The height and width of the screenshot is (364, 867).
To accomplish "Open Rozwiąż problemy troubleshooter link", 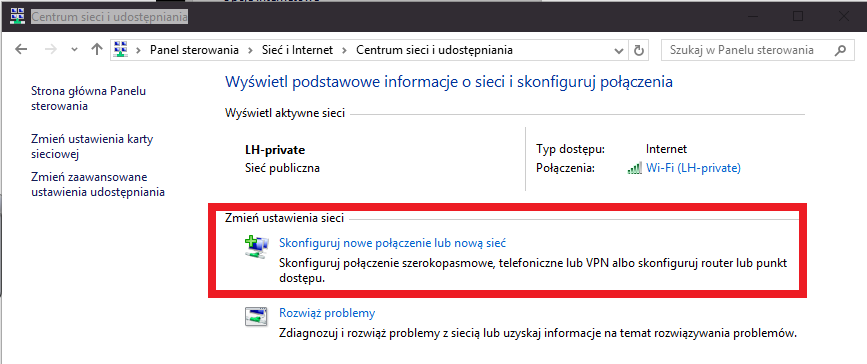I will tap(327, 313).
